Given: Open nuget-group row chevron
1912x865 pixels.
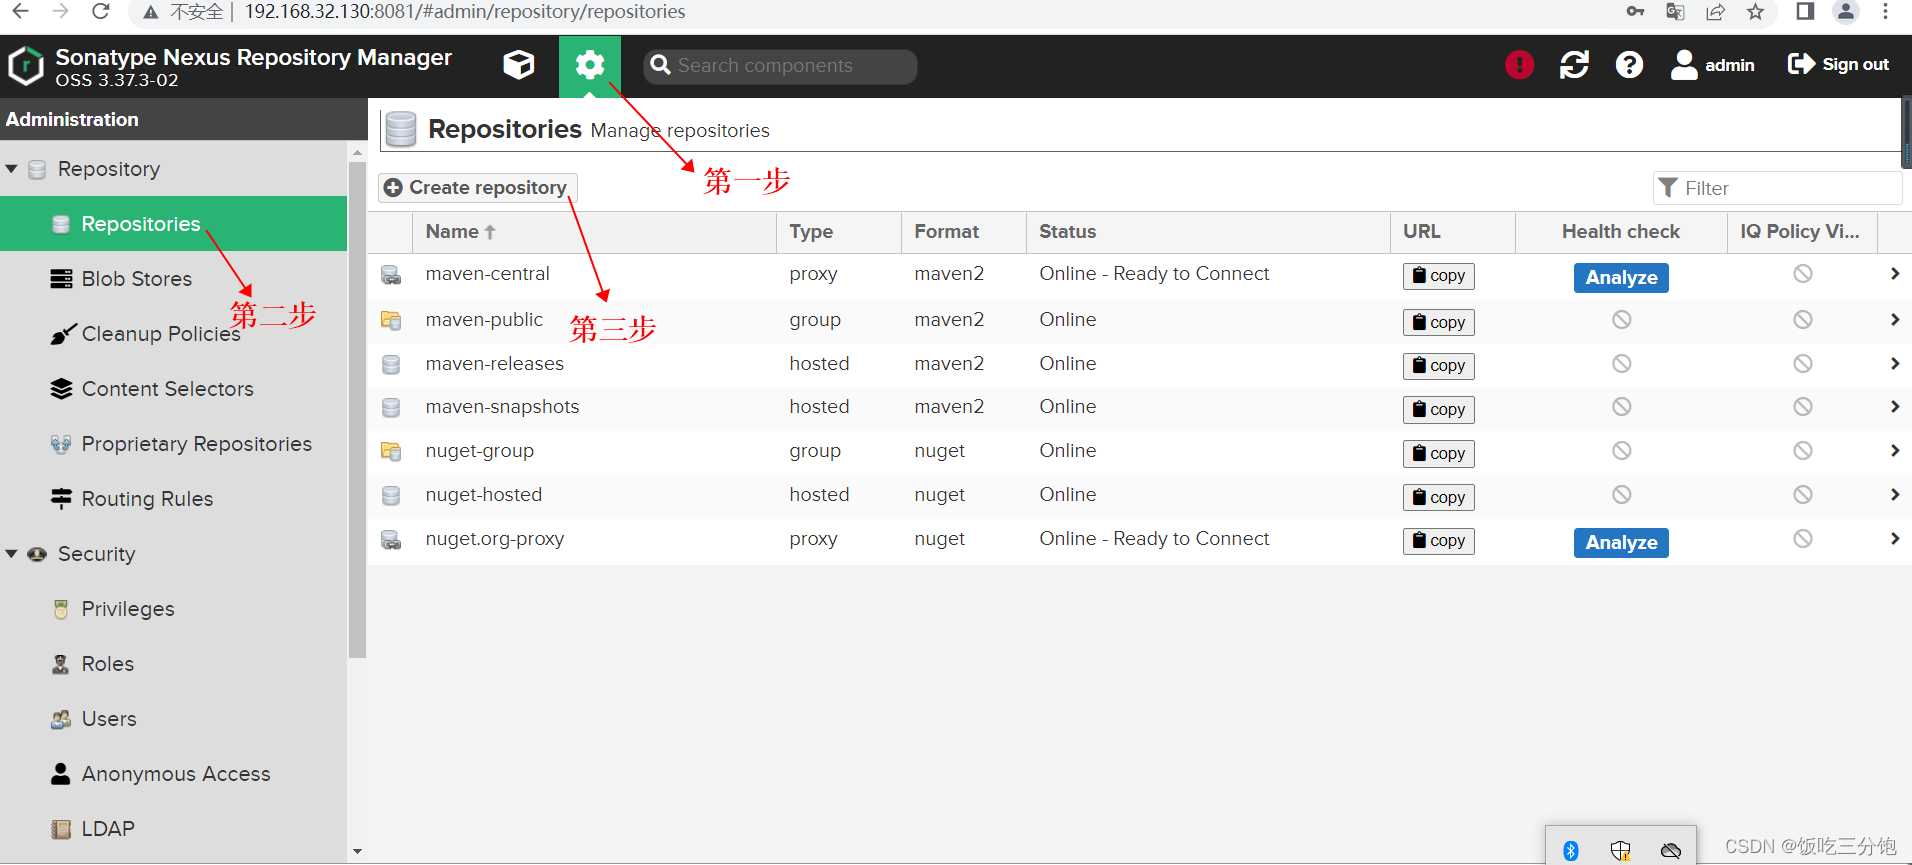Looking at the screenshot, I should [1894, 451].
